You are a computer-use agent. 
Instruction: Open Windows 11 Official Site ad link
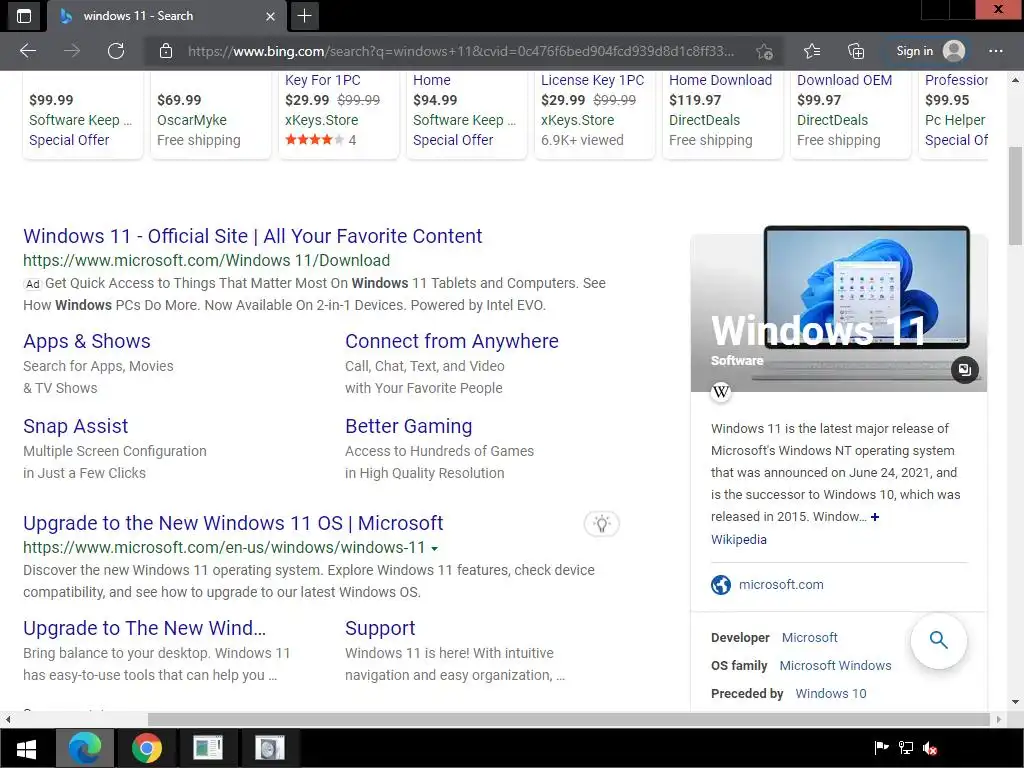[x=253, y=236]
